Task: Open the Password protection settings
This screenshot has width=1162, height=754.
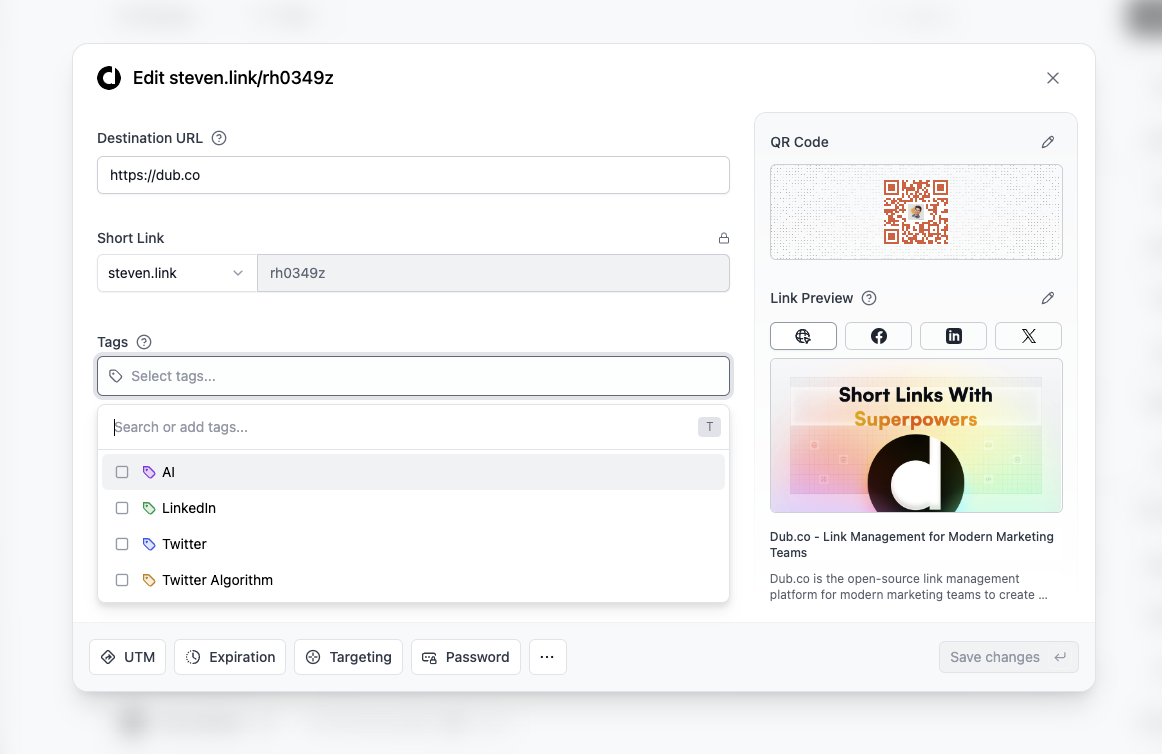Action: coord(466,657)
